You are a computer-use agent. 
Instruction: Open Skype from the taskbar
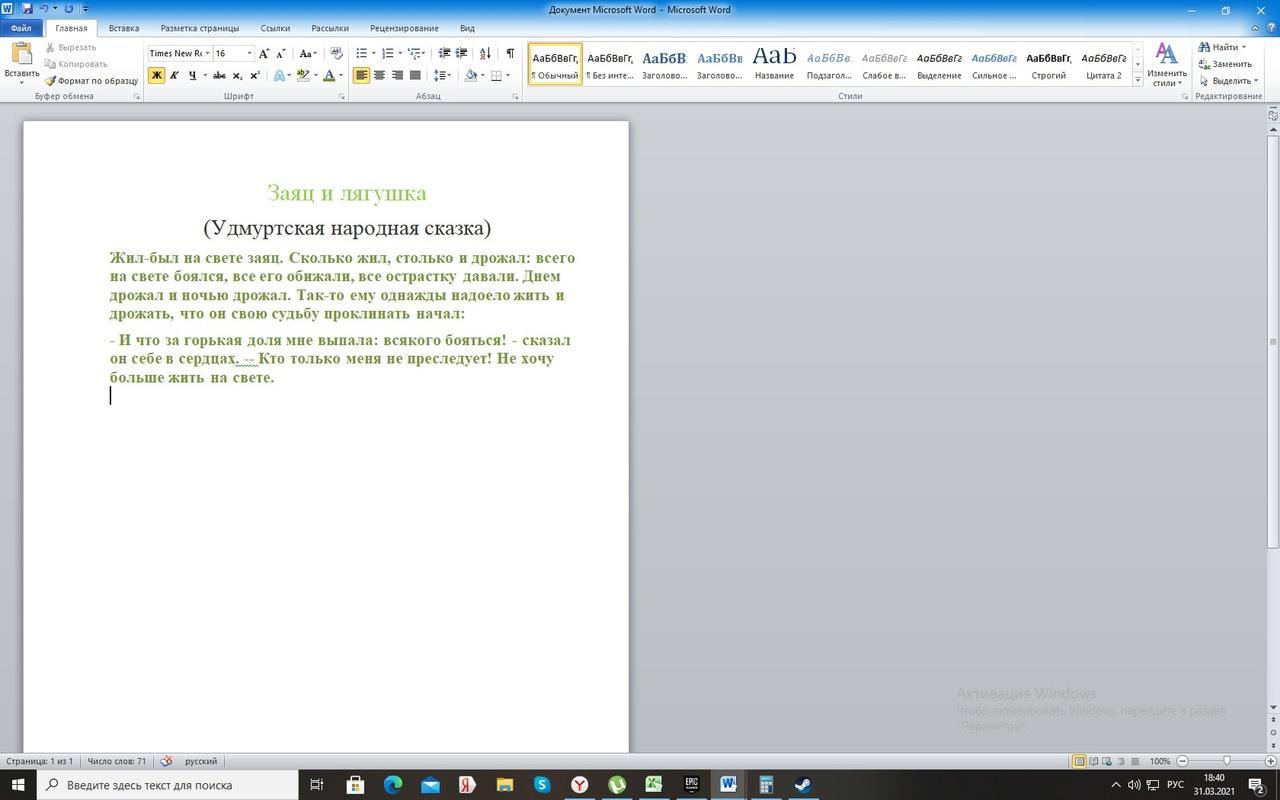(x=542, y=785)
